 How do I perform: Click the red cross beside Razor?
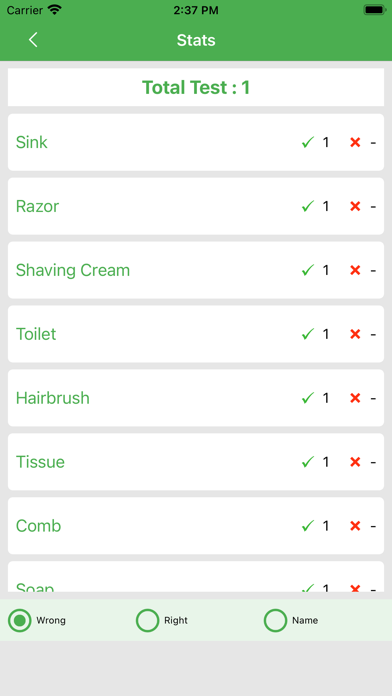pyautogui.click(x=355, y=206)
